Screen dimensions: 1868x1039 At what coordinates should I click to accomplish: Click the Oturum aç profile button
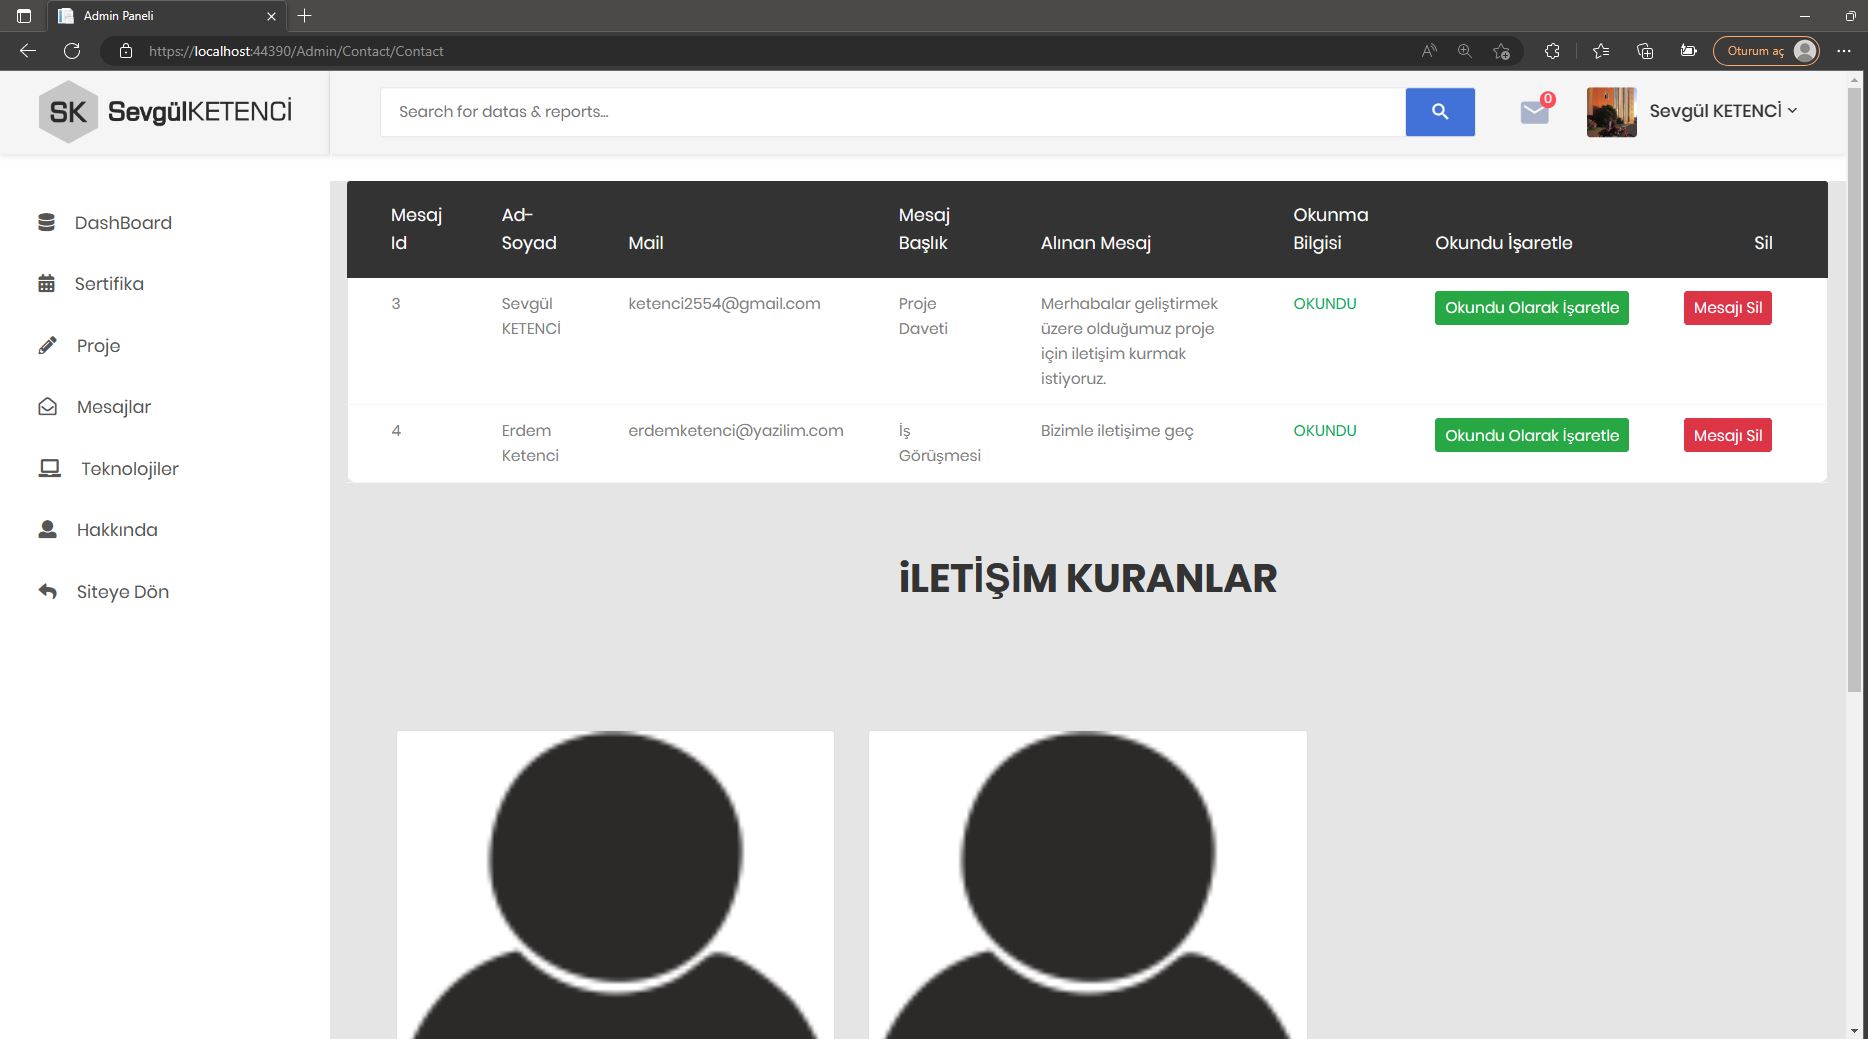point(1766,51)
